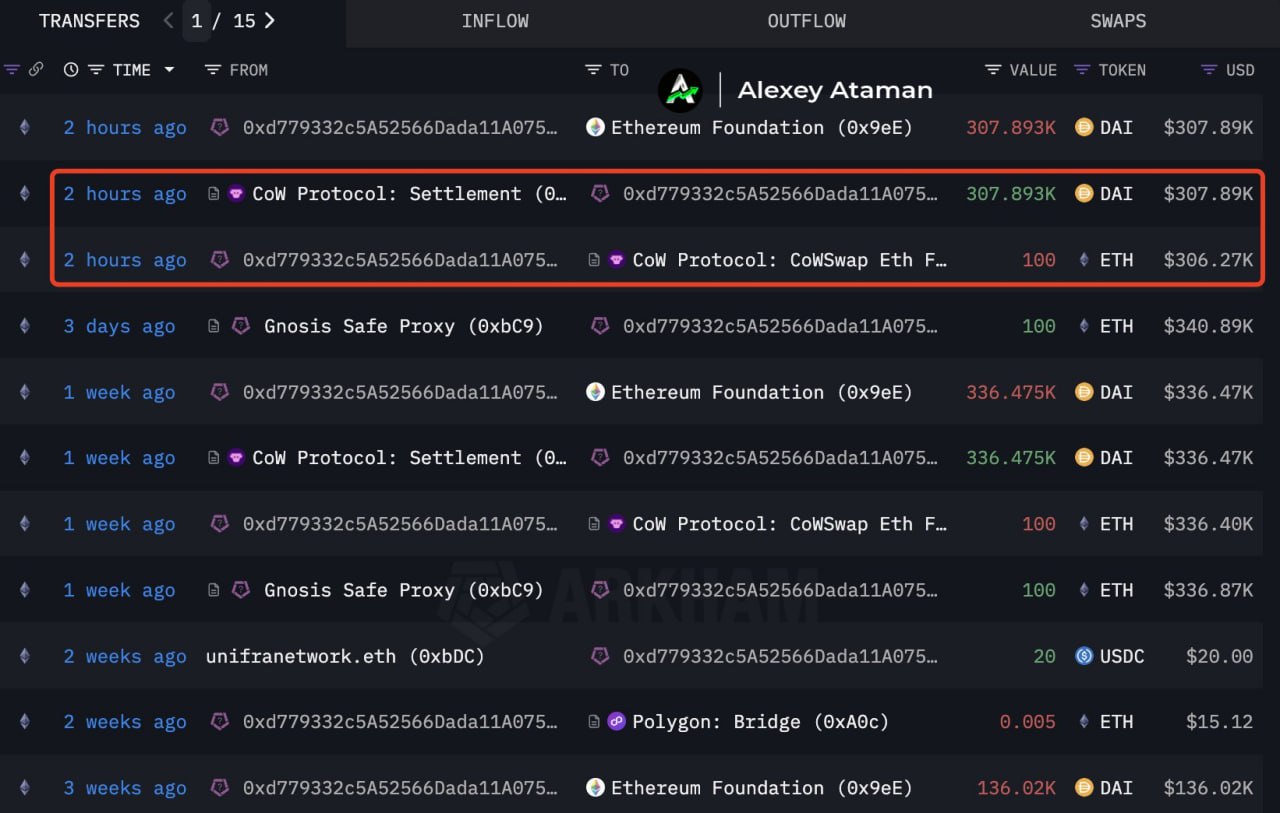Click the Ethereum chain icon in the $15.12 row
1280x813 pixels.
[x=25, y=722]
